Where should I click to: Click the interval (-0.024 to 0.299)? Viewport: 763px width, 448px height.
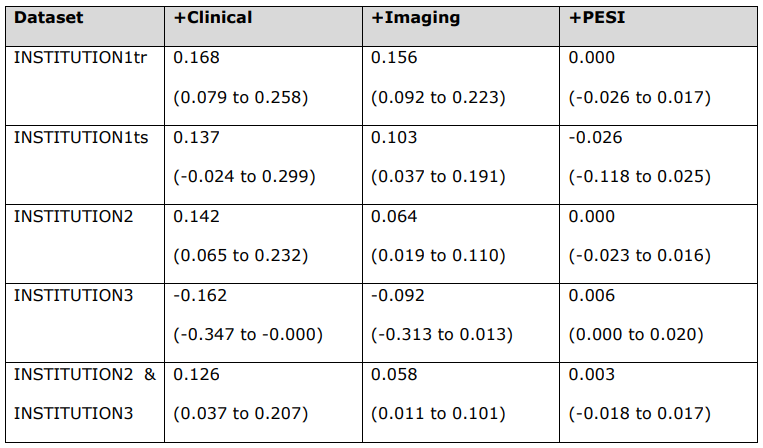tap(244, 176)
